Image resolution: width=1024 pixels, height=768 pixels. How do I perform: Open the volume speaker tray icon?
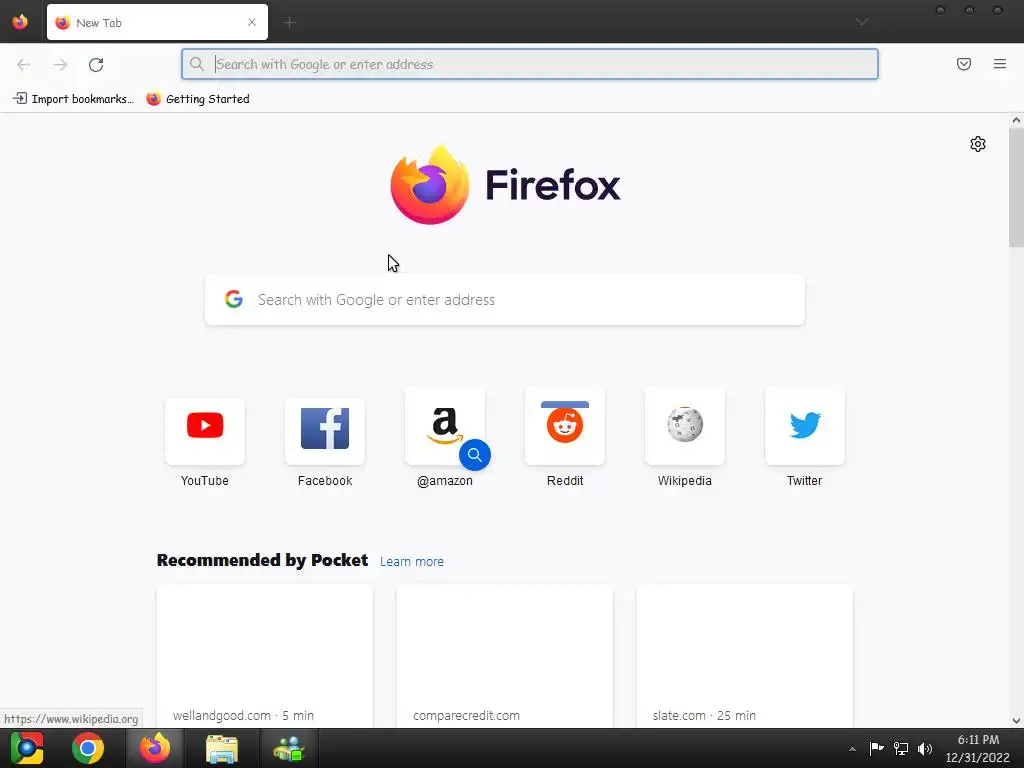925,749
